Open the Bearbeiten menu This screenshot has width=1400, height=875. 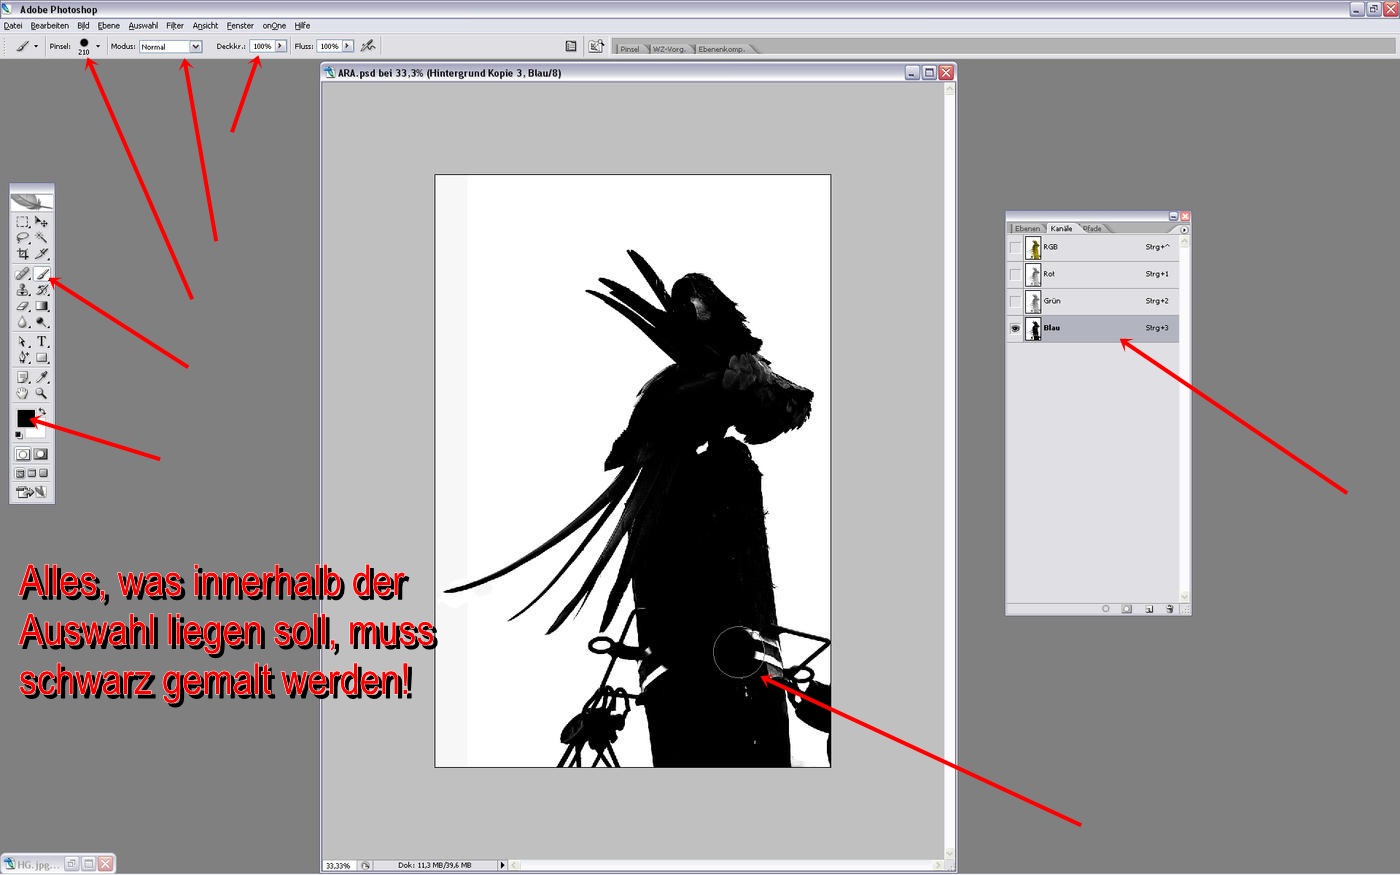coord(50,25)
